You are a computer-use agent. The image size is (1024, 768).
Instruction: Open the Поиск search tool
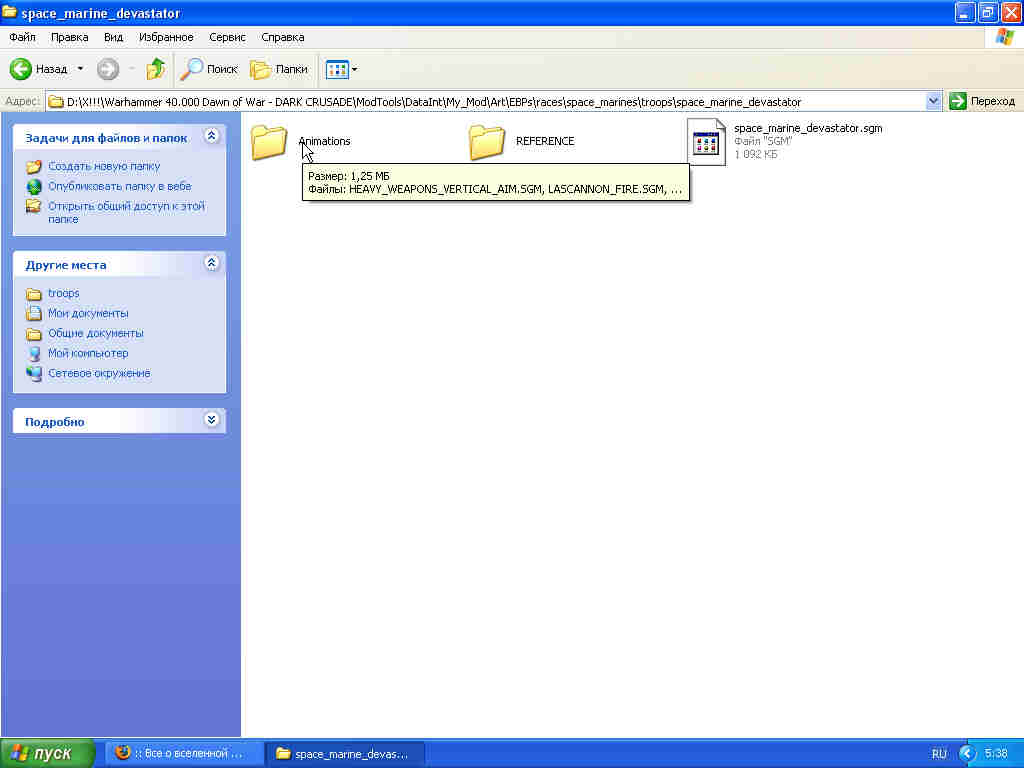coord(209,69)
